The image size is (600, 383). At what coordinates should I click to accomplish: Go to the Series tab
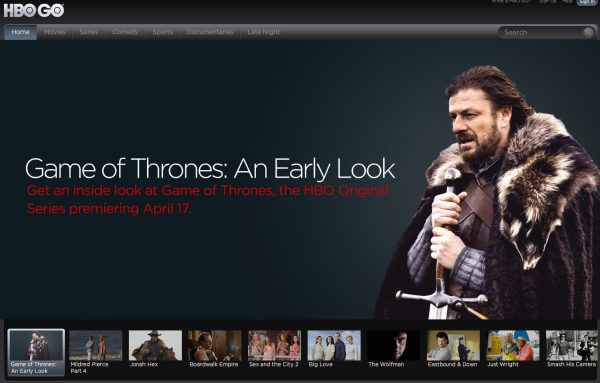[x=89, y=32]
